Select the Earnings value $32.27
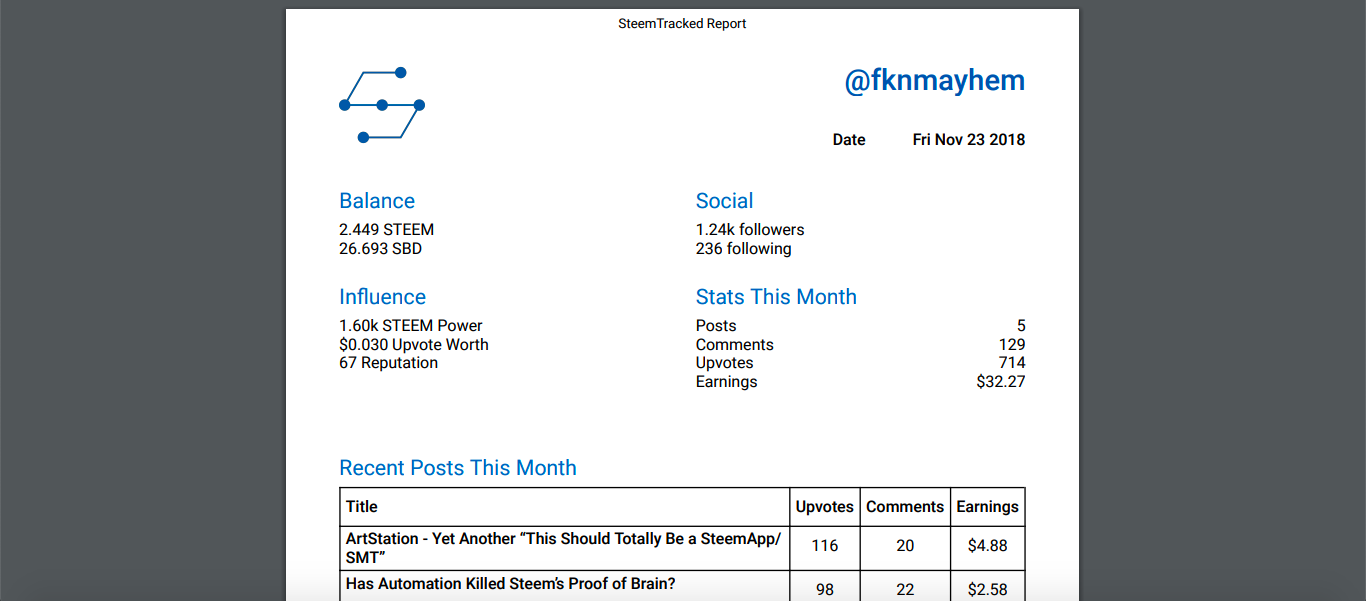 pos(1001,382)
